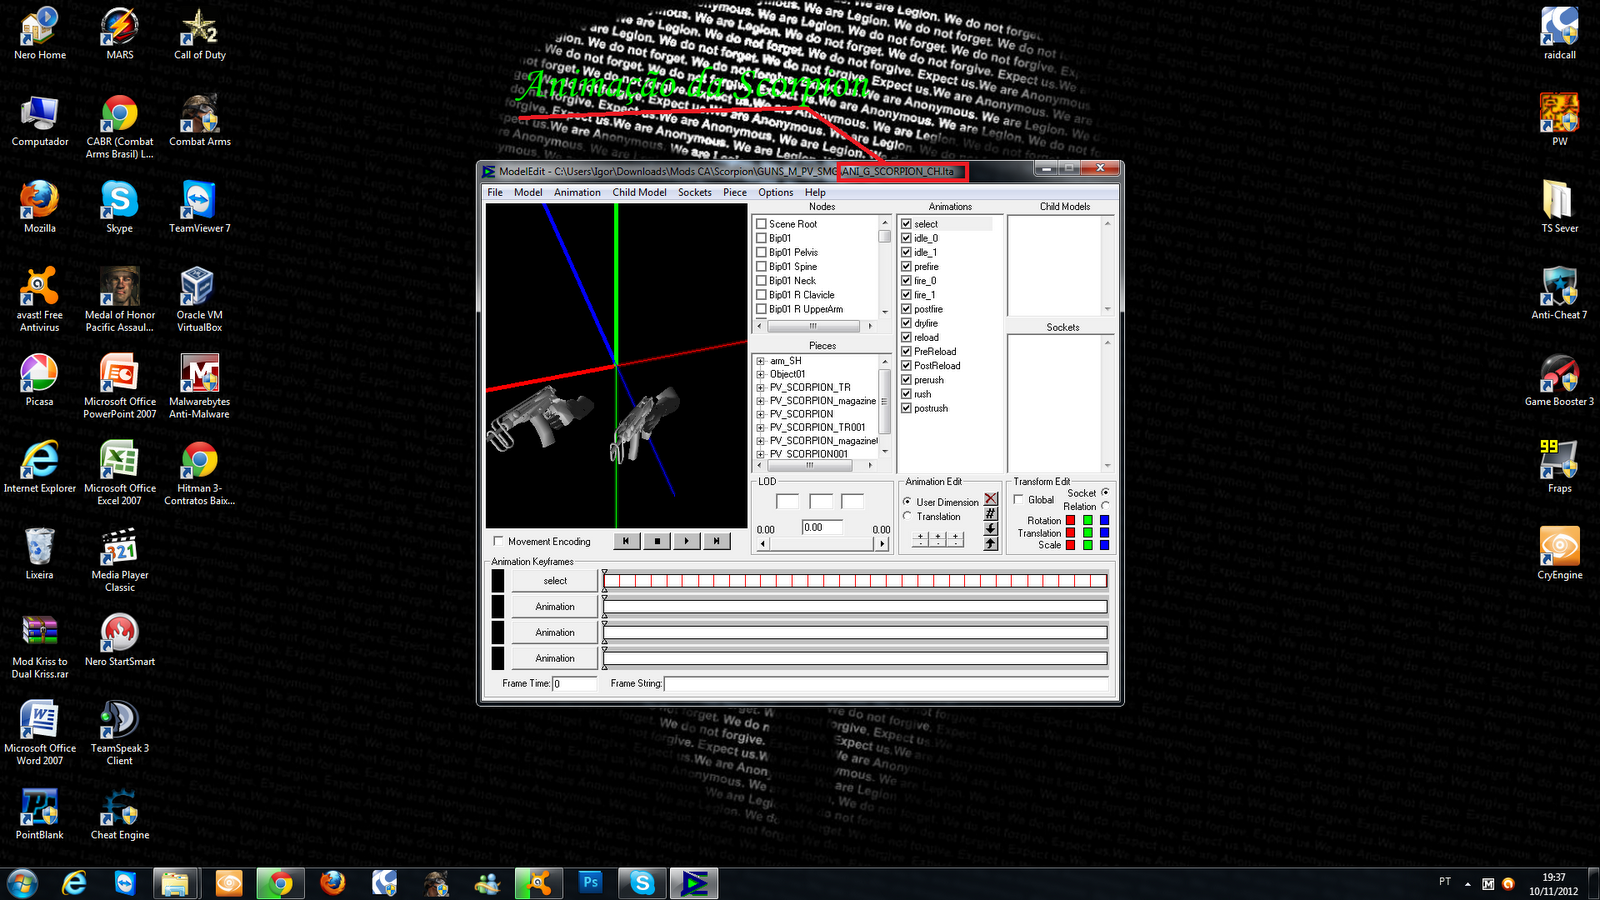Click the Photoshop icon in the taskbar
1600x900 pixels.
591,883
